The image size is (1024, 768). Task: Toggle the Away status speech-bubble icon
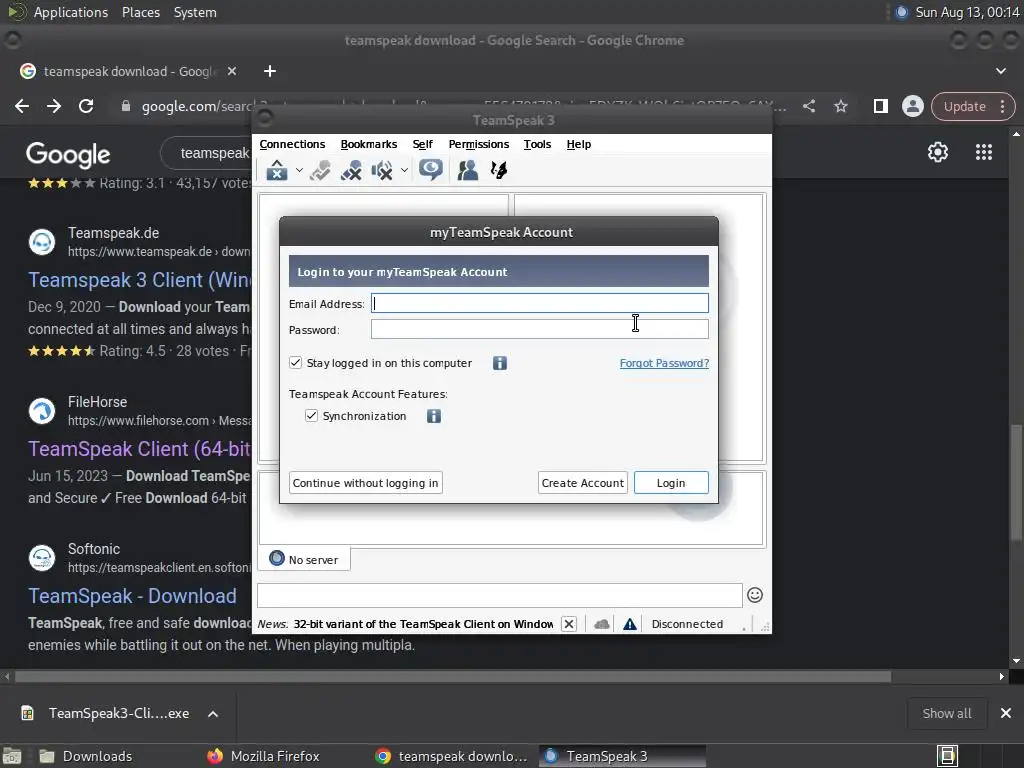click(x=431, y=170)
